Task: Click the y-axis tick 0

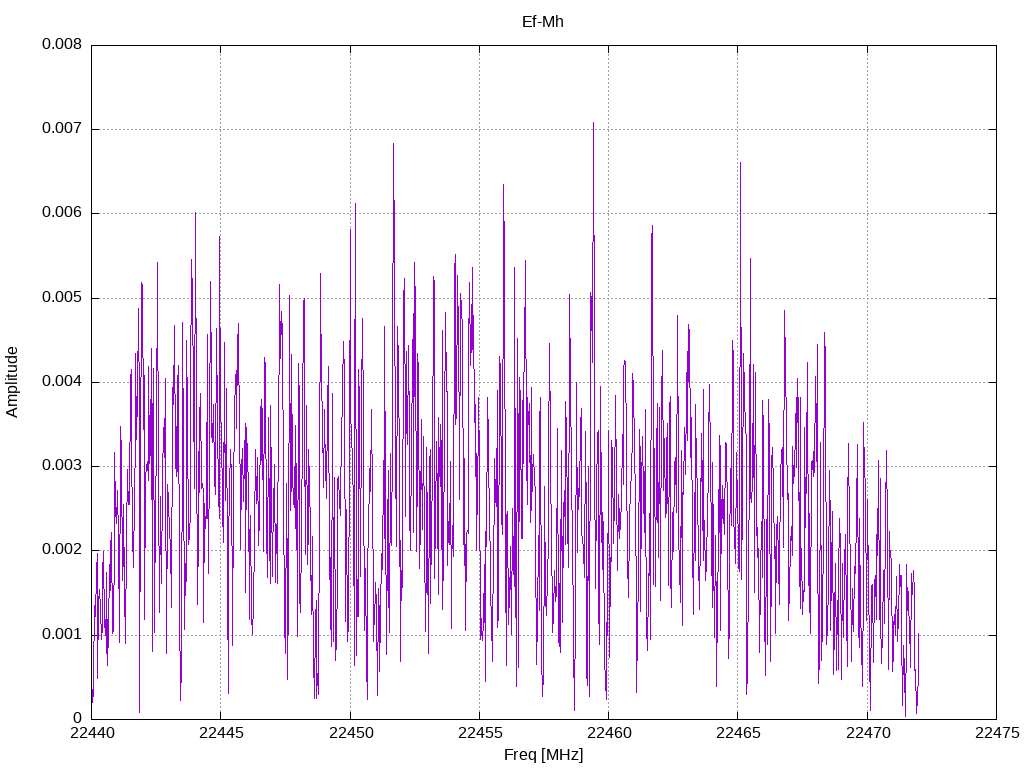Action: click(78, 719)
